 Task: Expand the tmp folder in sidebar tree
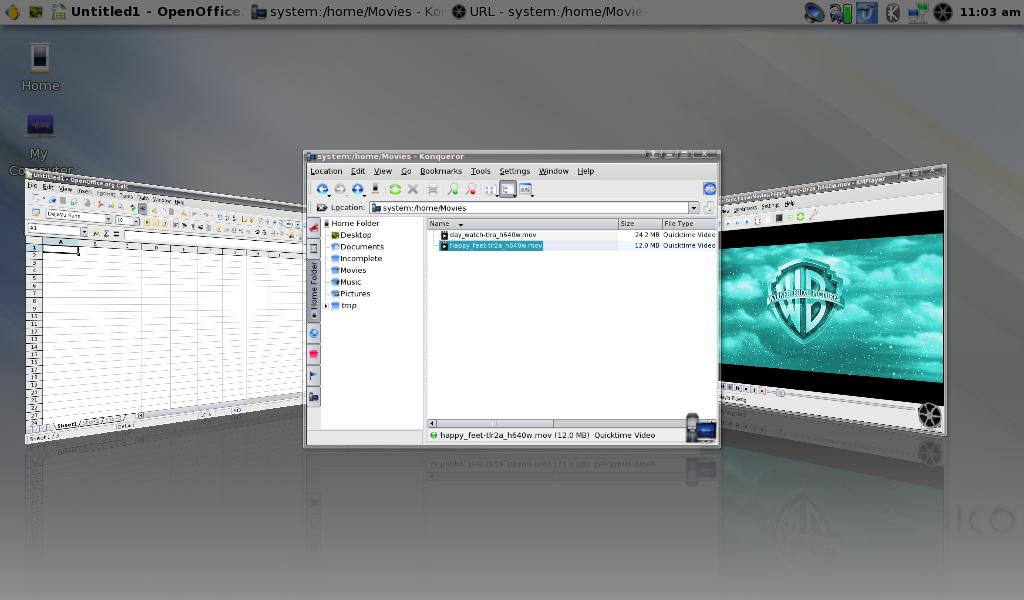click(326, 306)
